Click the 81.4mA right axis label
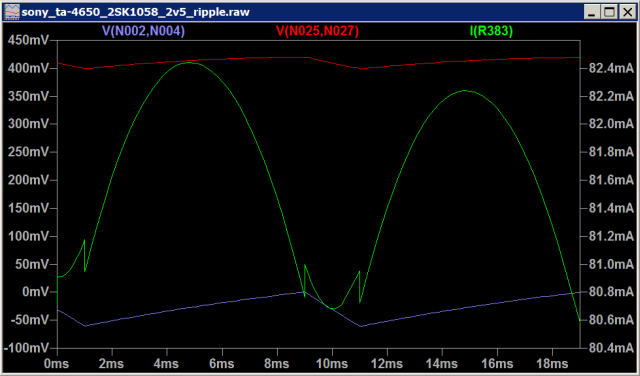 611,208
